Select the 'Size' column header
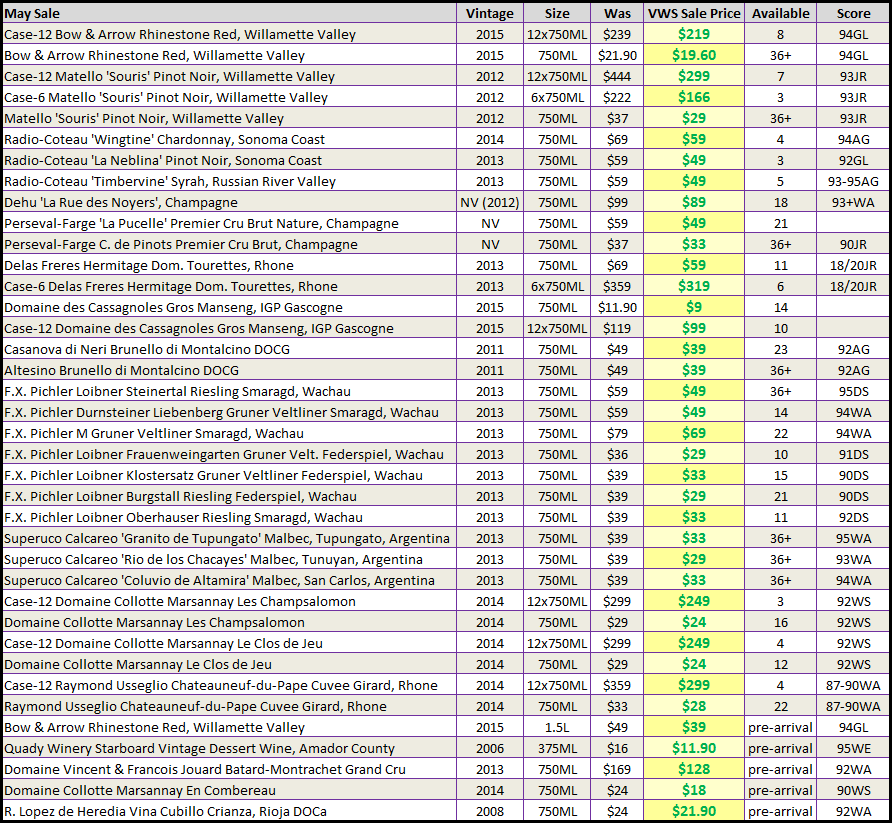This screenshot has width=892, height=823. click(x=558, y=13)
